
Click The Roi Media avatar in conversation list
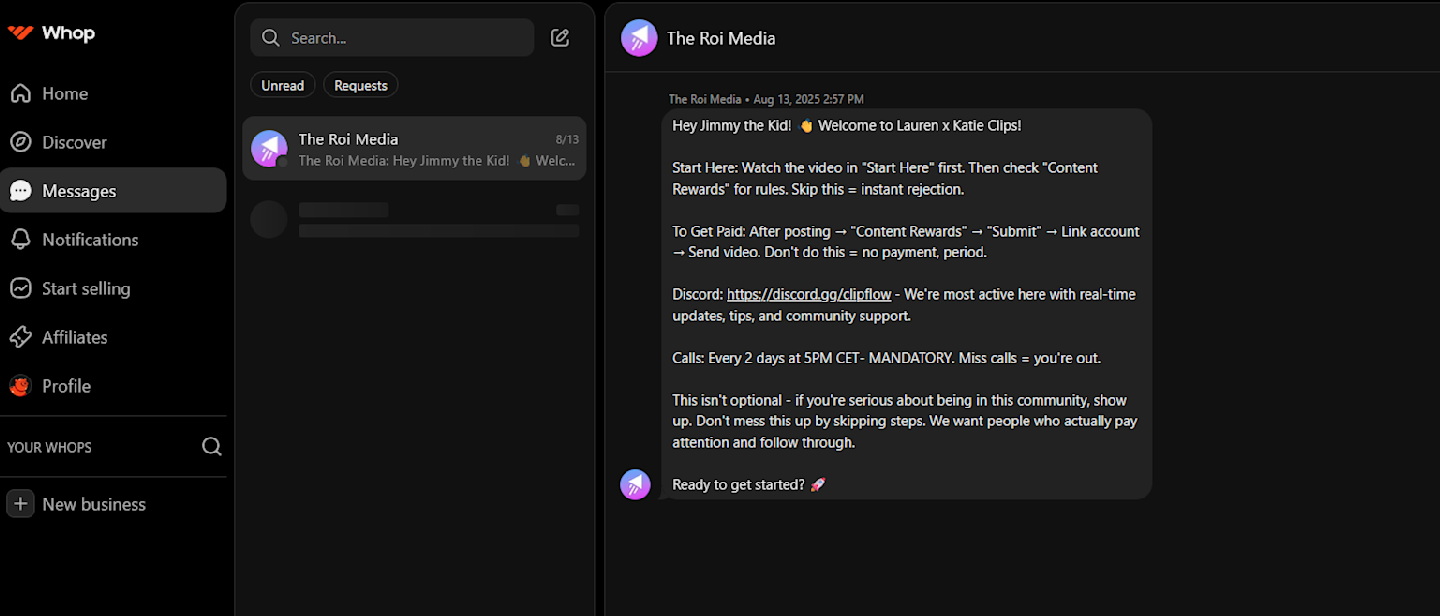[269, 149]
